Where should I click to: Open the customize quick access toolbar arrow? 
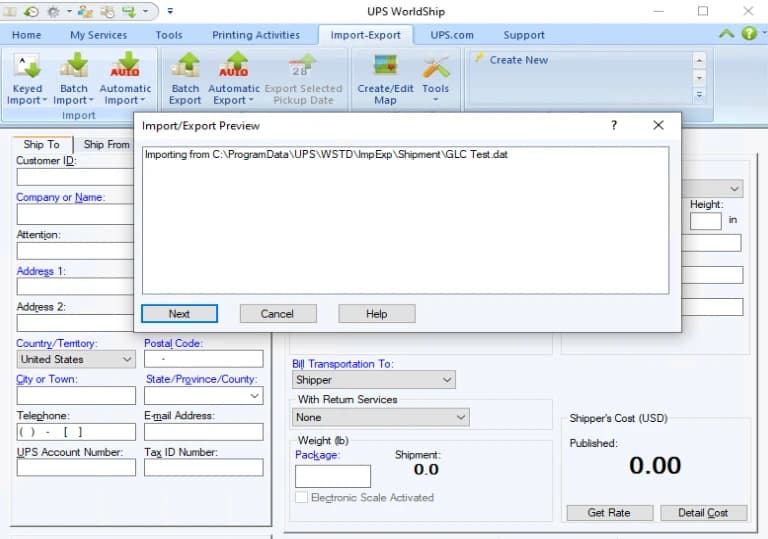click(x=170, y=11)
